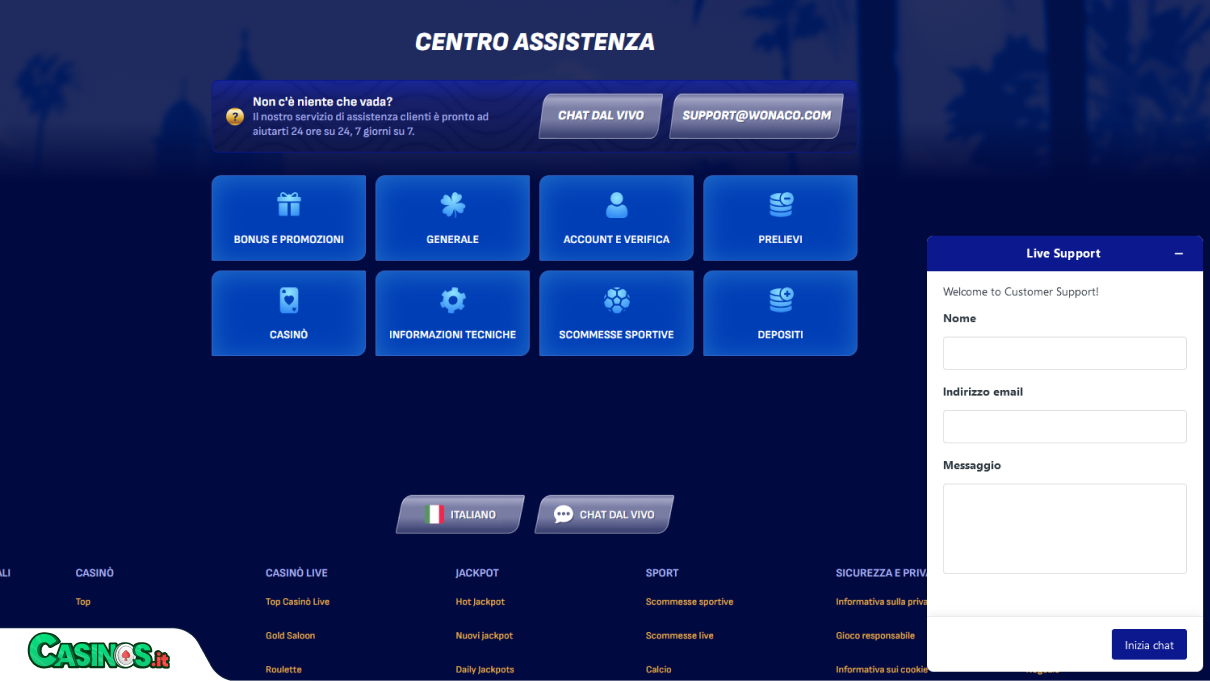Click the chat bubble icon near the footer

(563, 514)
